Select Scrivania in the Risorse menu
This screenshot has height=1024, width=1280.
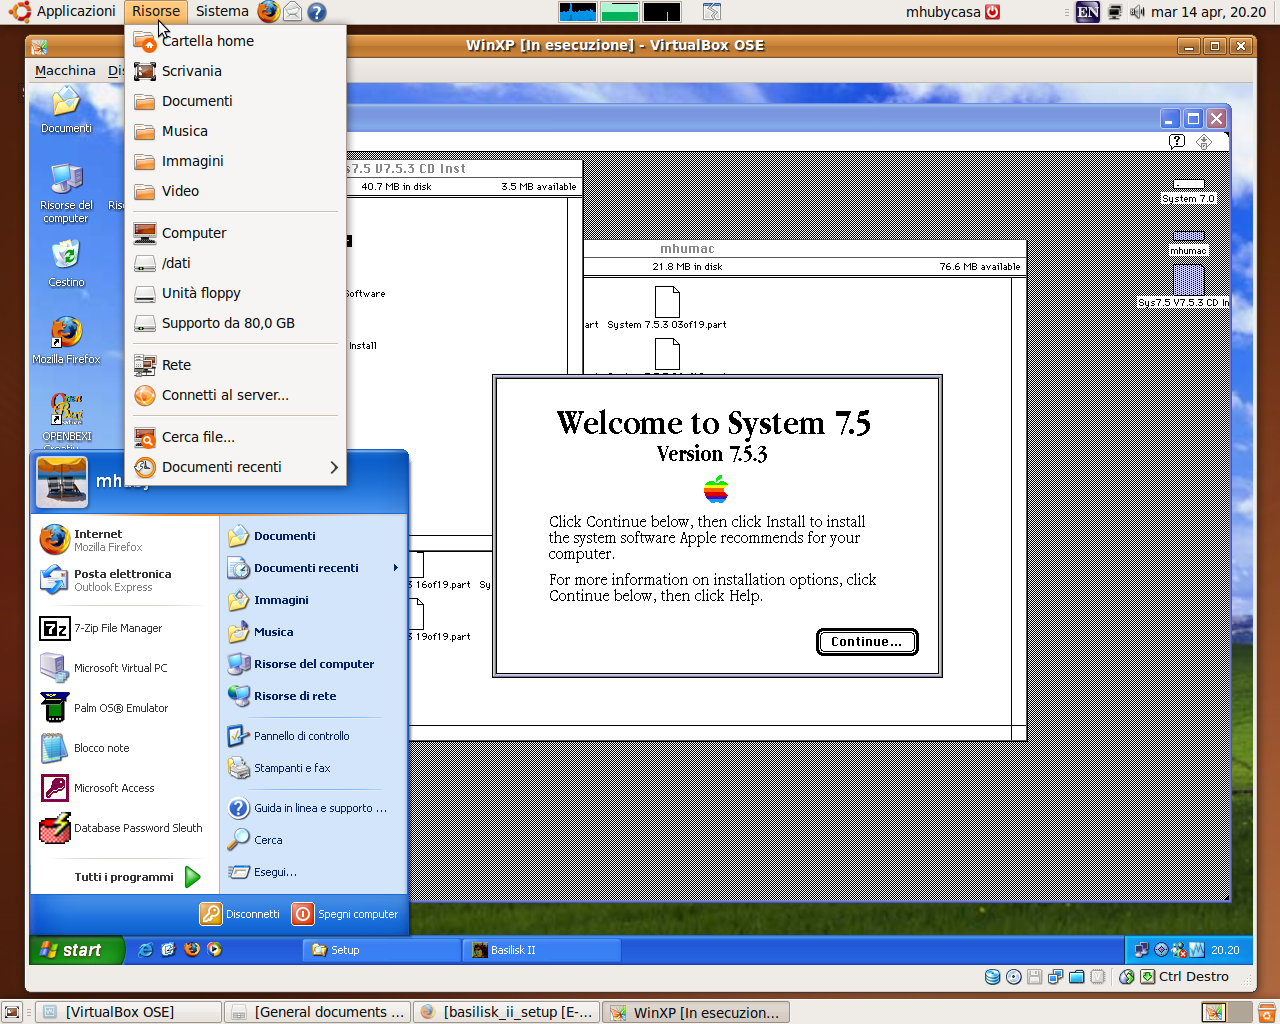pos(236,71)
